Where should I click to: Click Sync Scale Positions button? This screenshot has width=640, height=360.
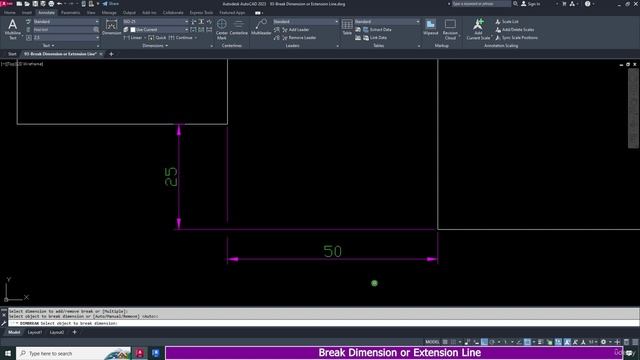click(x=516, y=38)
